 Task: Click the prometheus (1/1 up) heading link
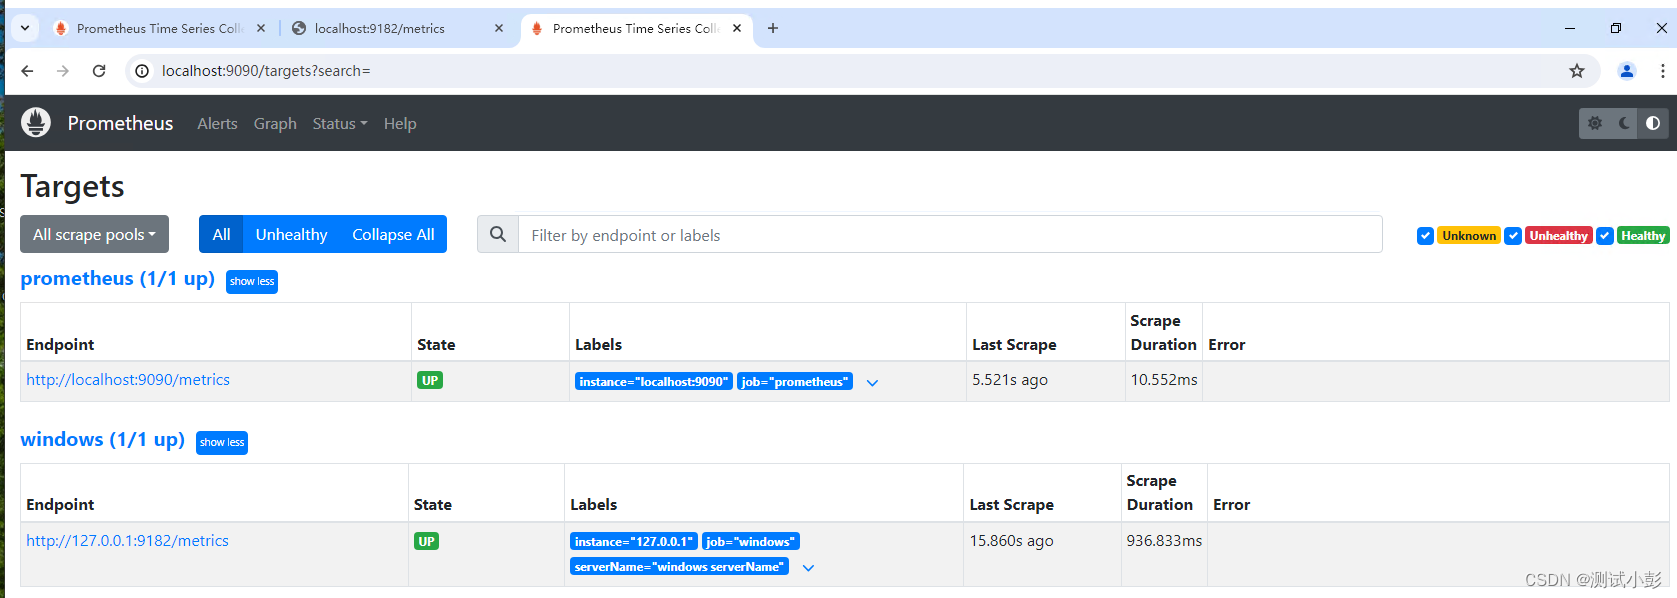tap(118, 279)
